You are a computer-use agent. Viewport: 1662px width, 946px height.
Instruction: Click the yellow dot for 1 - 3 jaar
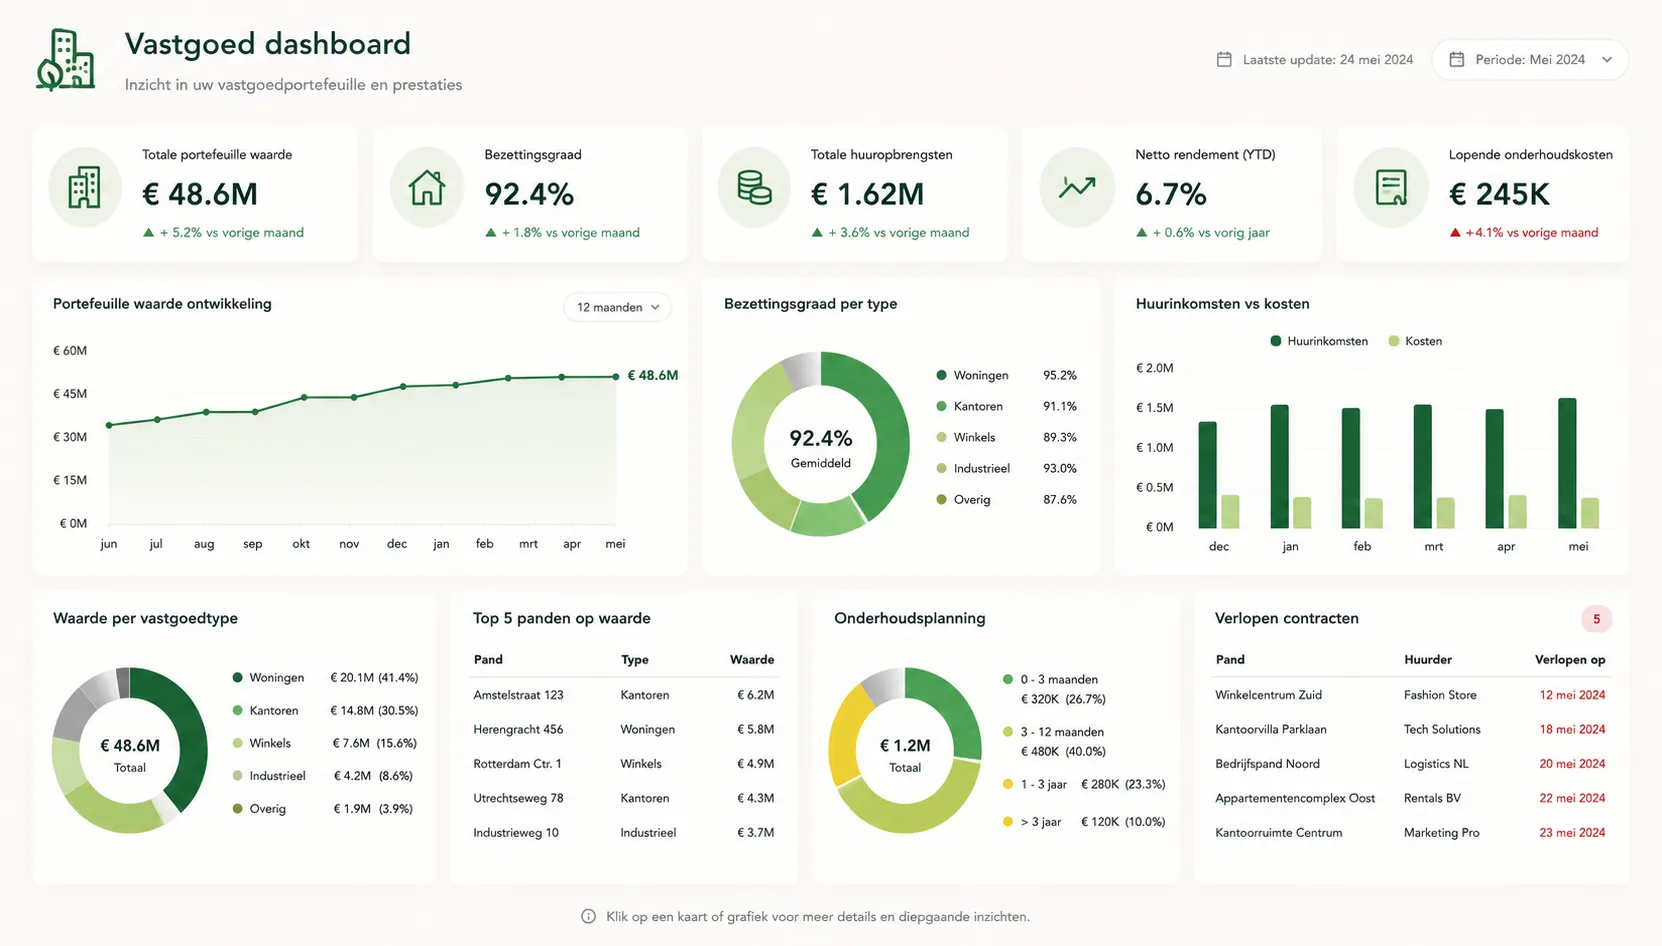click(1008, 784)
